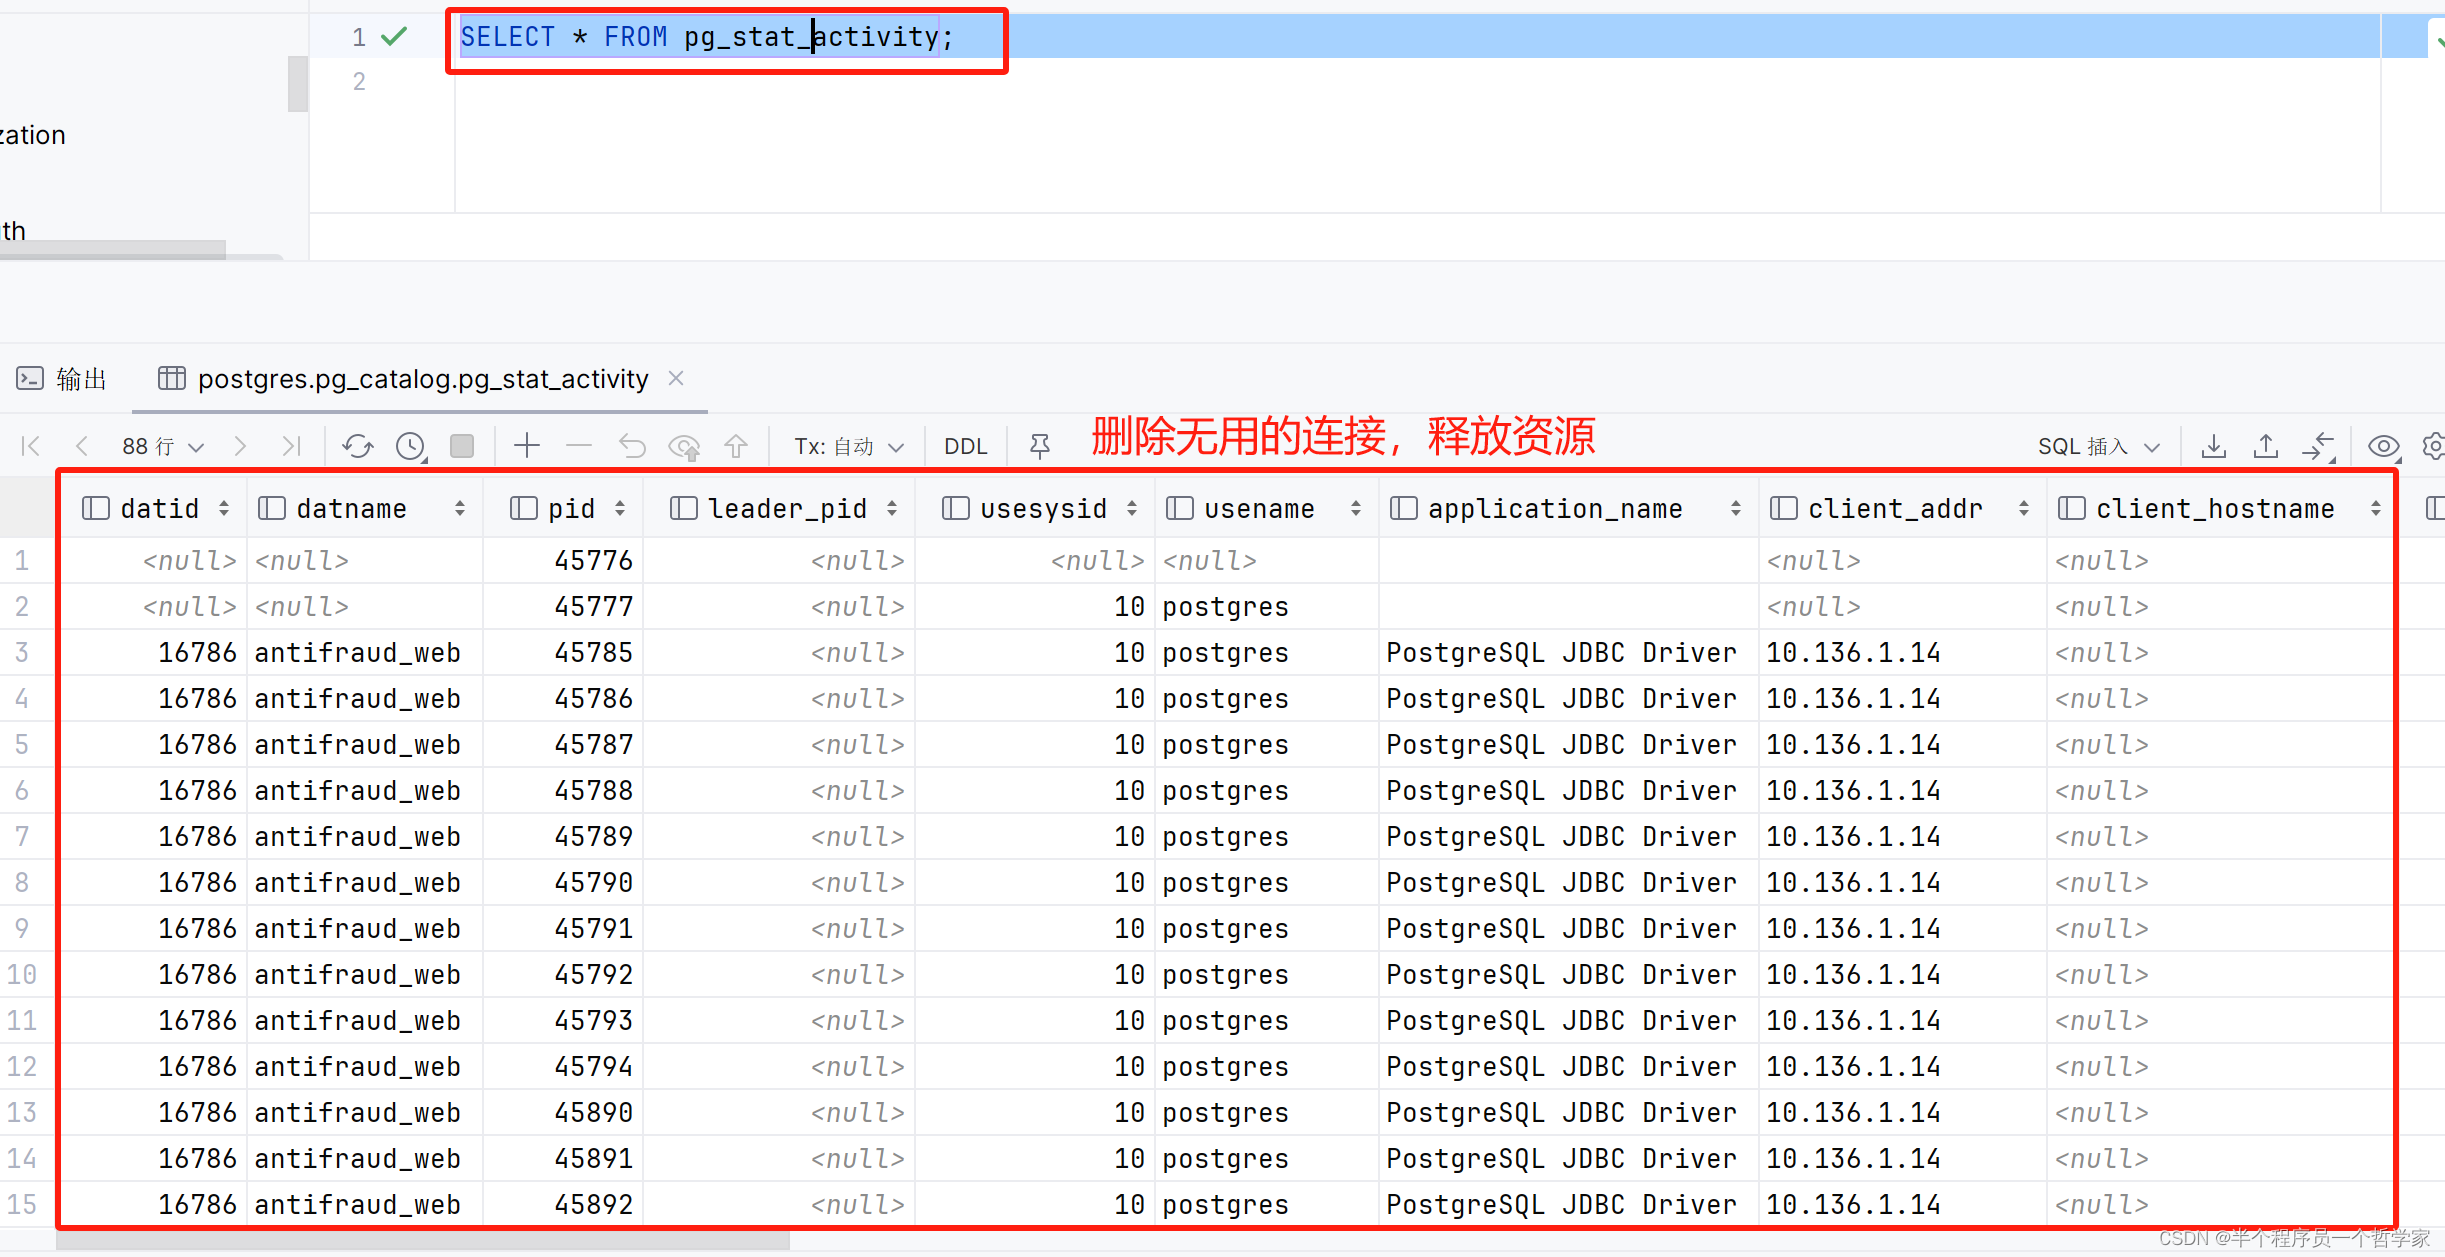Open the auto-refresh clock icon

[x=411, y=446]
